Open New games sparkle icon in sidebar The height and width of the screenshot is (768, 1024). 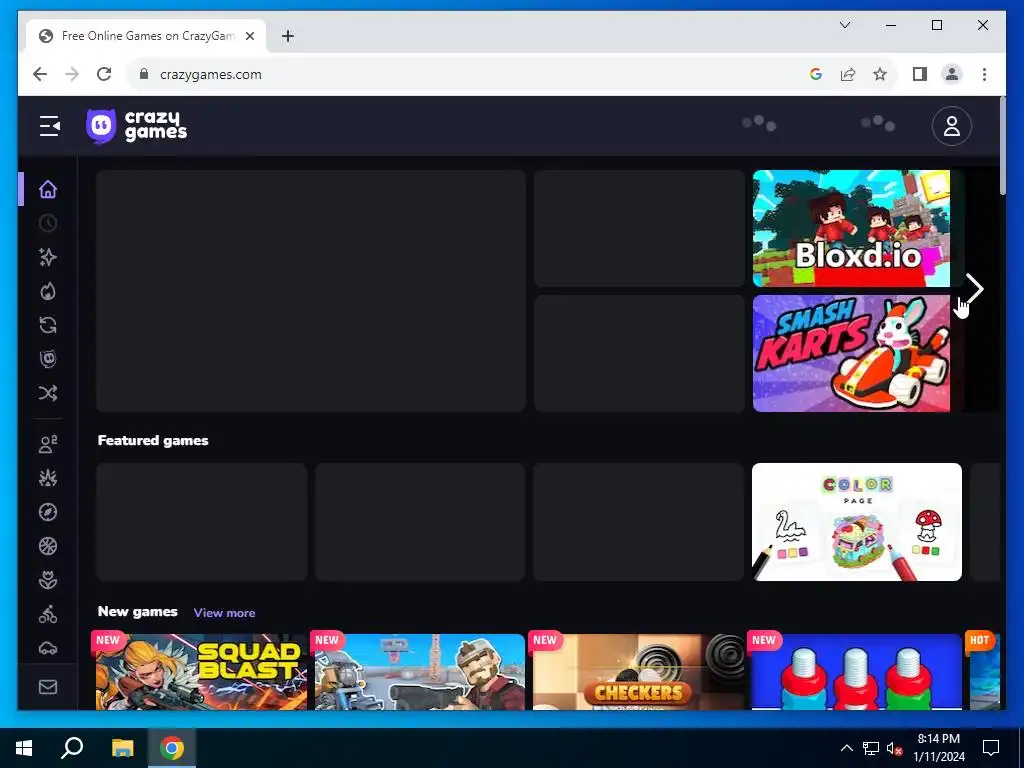48,257
